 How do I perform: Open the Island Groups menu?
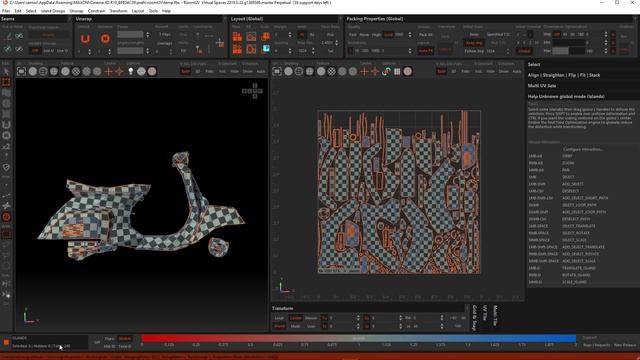[x=53, y=11]
